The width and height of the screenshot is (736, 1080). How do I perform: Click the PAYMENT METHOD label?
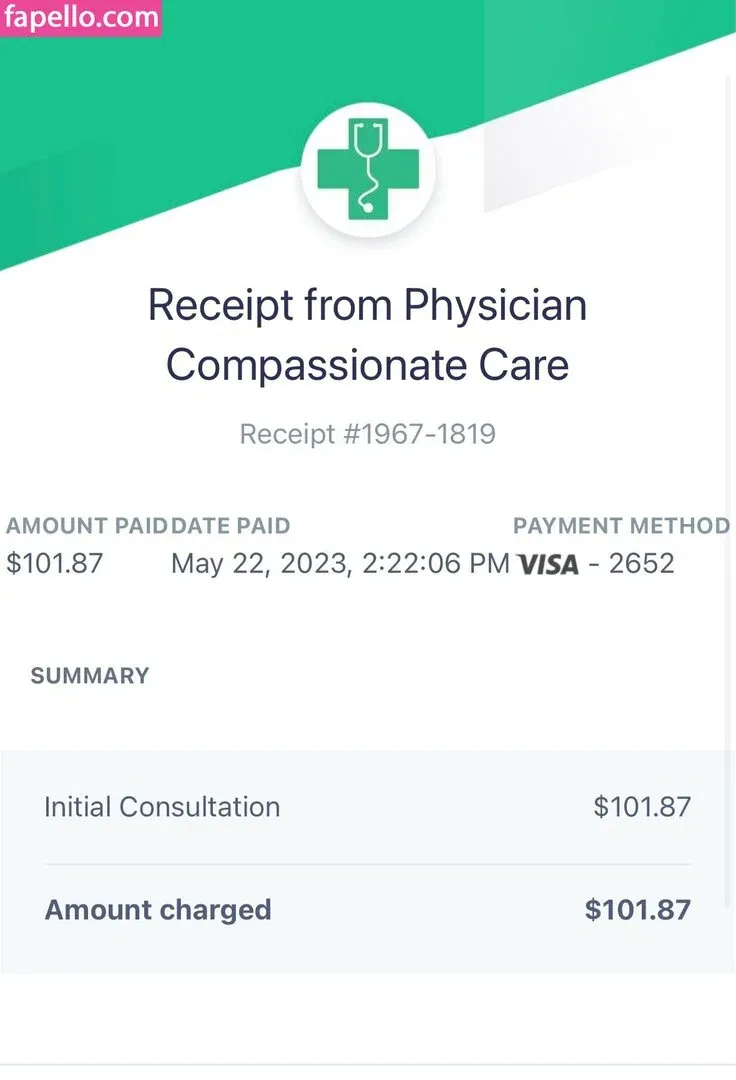click(621, 526)
